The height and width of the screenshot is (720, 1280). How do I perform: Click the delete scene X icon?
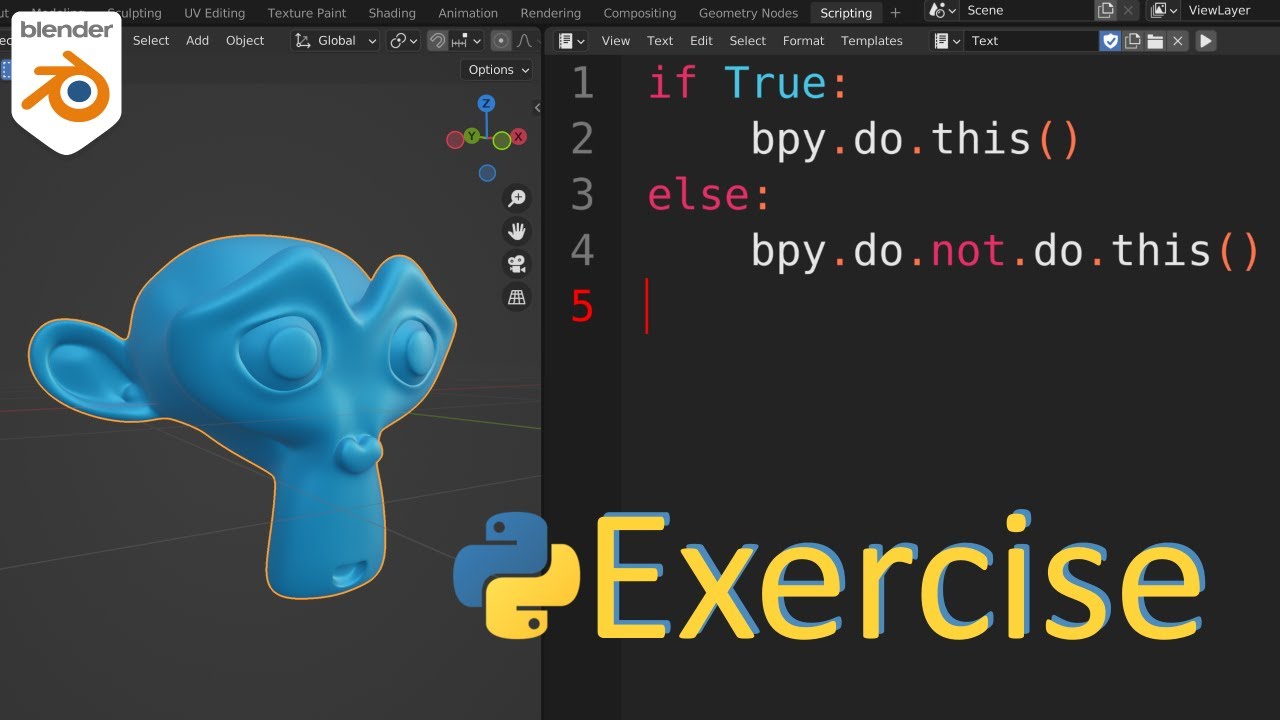[x=1128, y=11]
